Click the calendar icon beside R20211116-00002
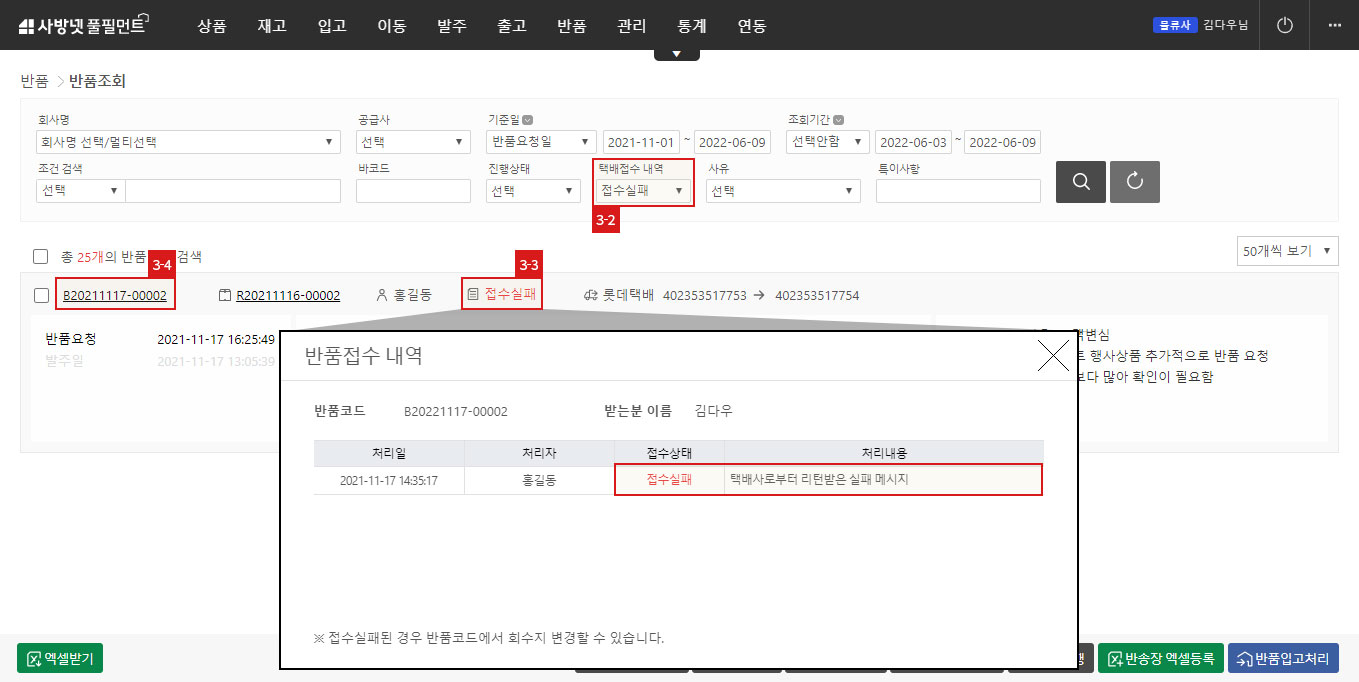This screenshot has height=682, width=1359. point(223,295)
